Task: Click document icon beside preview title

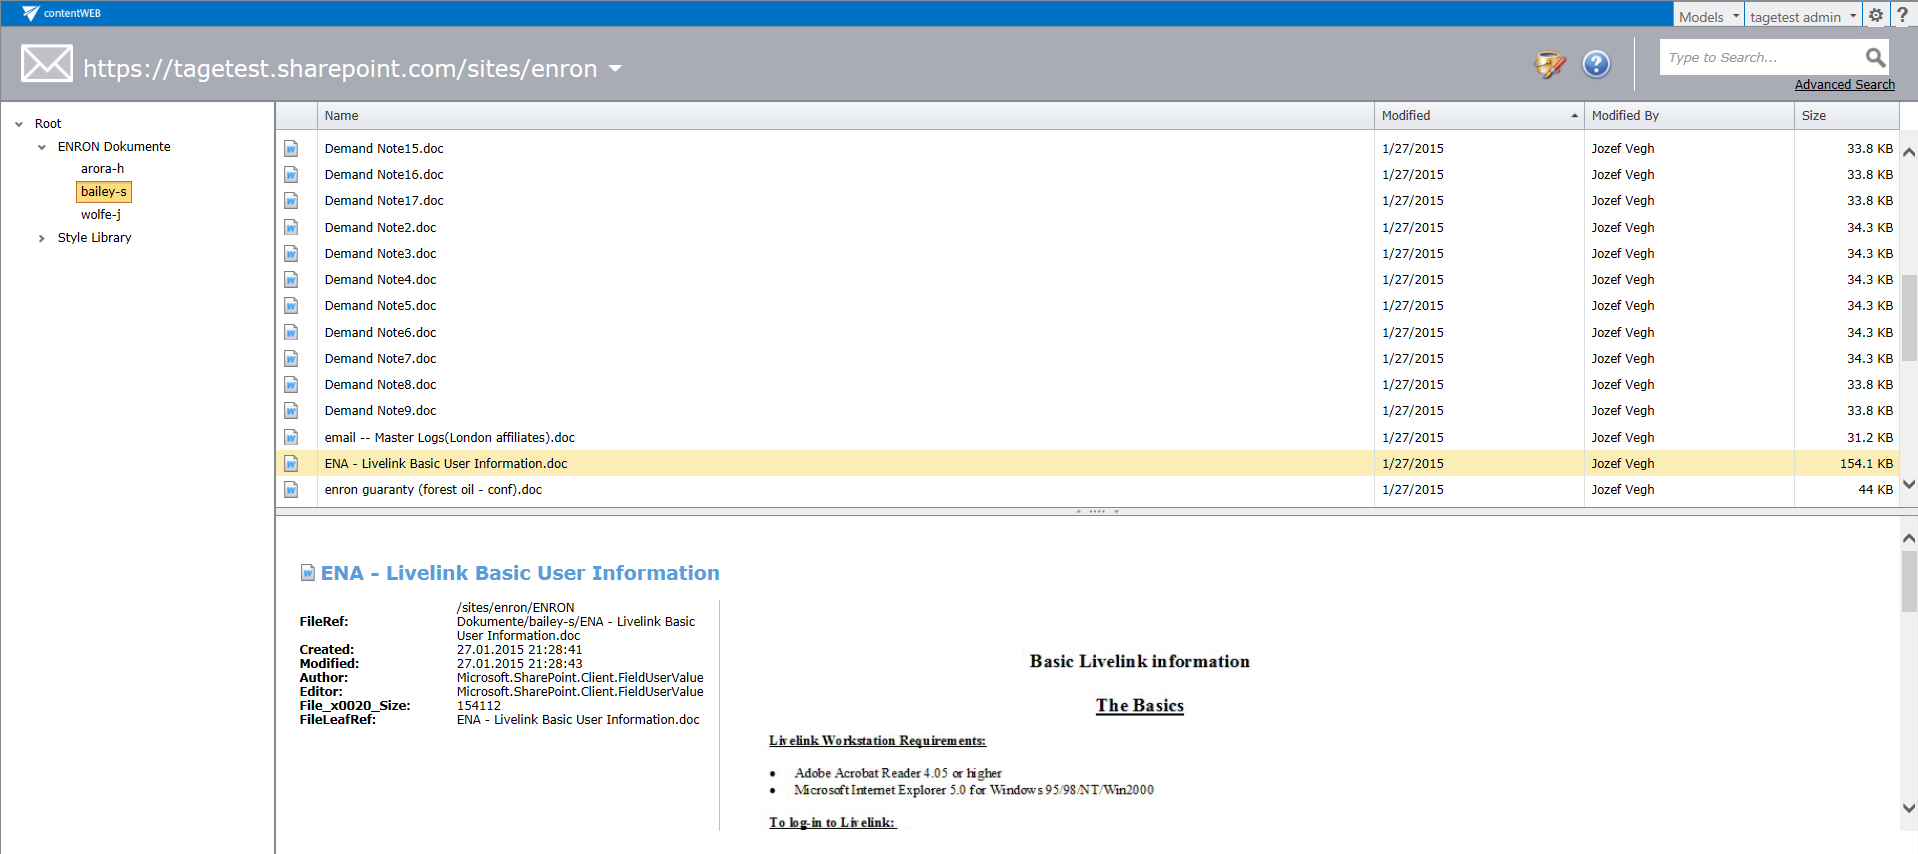Action: 308,573
